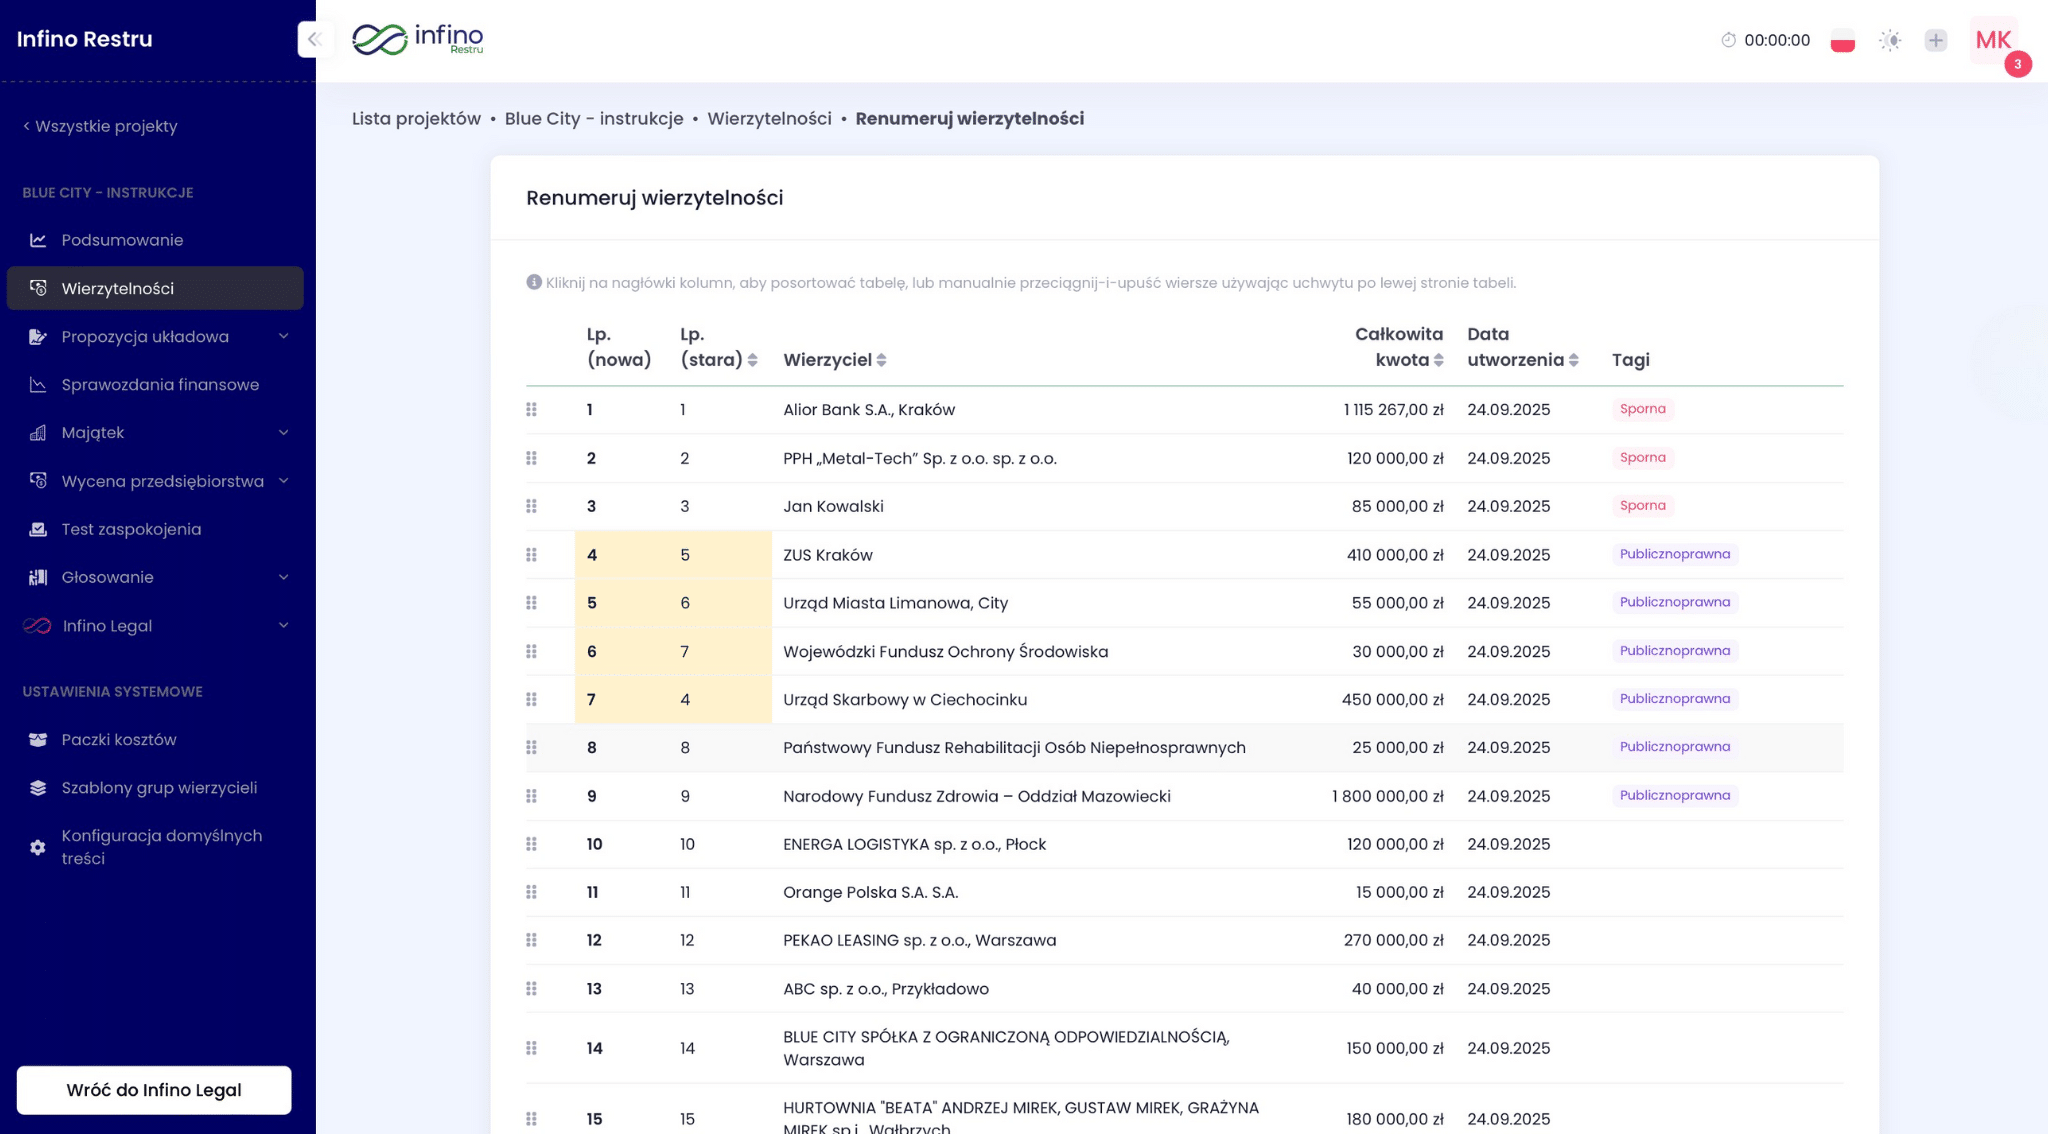Viewport: 2048px width, 1134px height.
Task: Click Sporna tag on Jan Kowalski row
Action: (x=1642, y=506)
